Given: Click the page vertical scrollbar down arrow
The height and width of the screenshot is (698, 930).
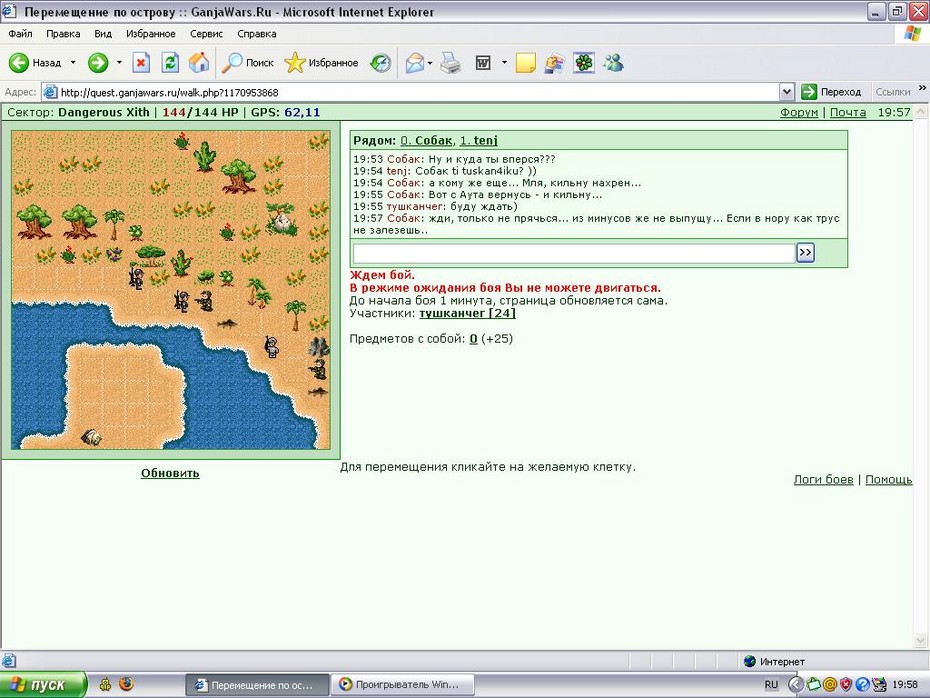Looking at the screenshot, I should 921,640.
